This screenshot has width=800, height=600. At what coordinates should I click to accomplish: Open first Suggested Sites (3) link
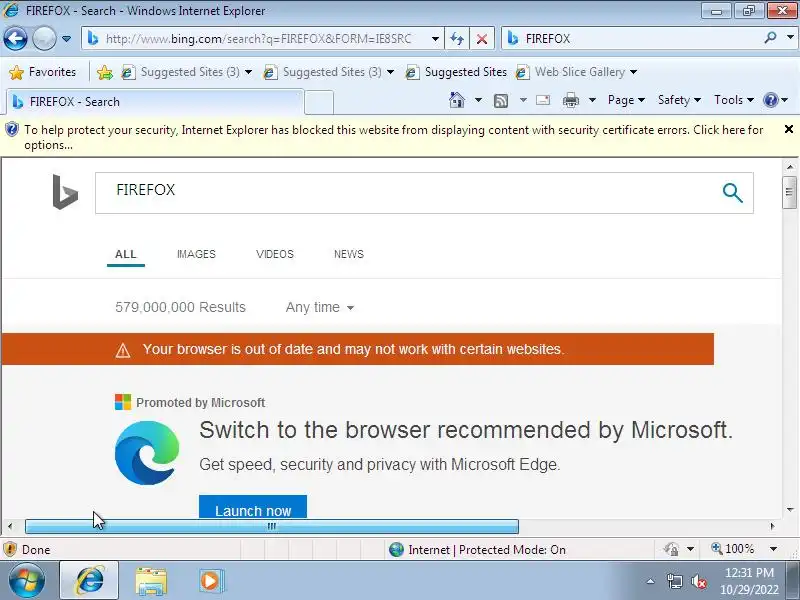[181, 72]
